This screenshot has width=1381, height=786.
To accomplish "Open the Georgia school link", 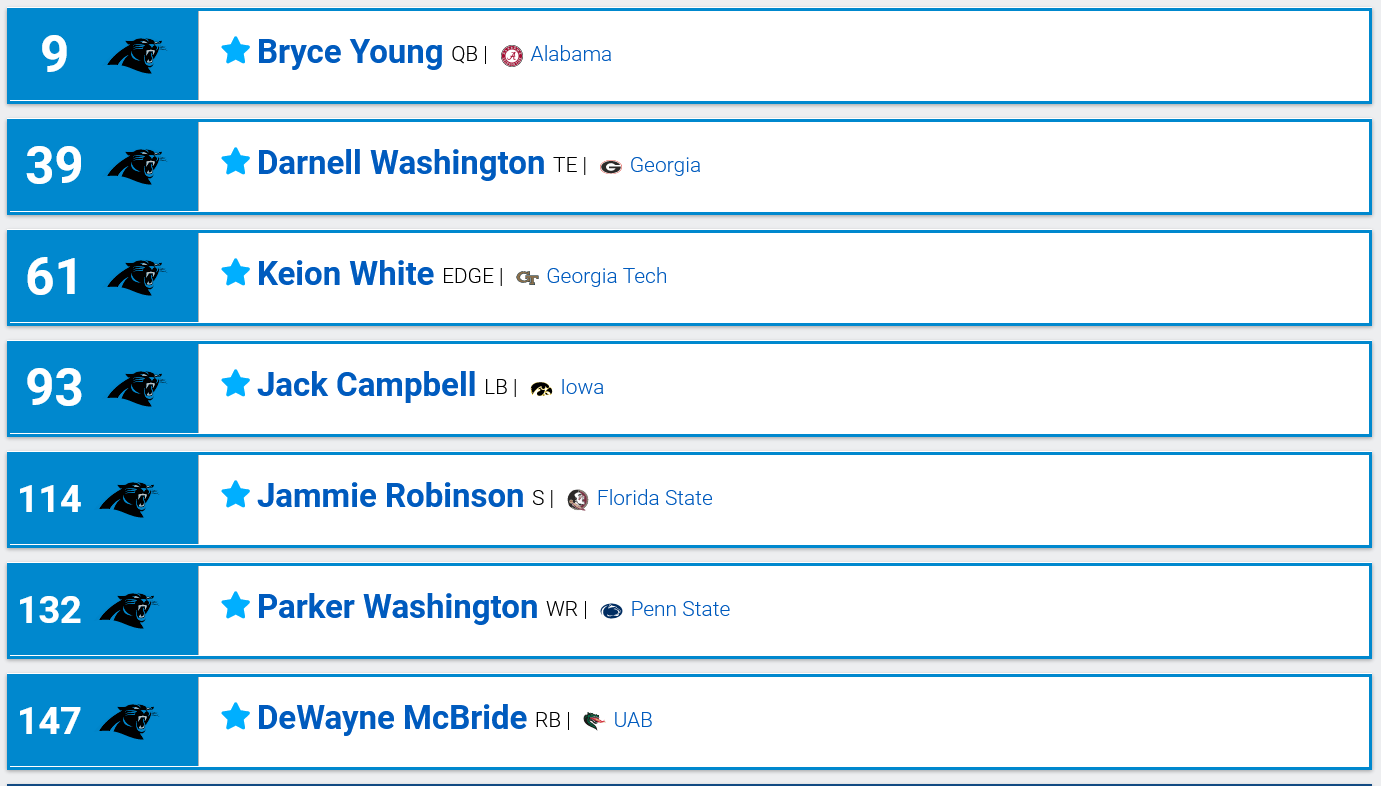I will pyautogui.click(x=665, y=165).
